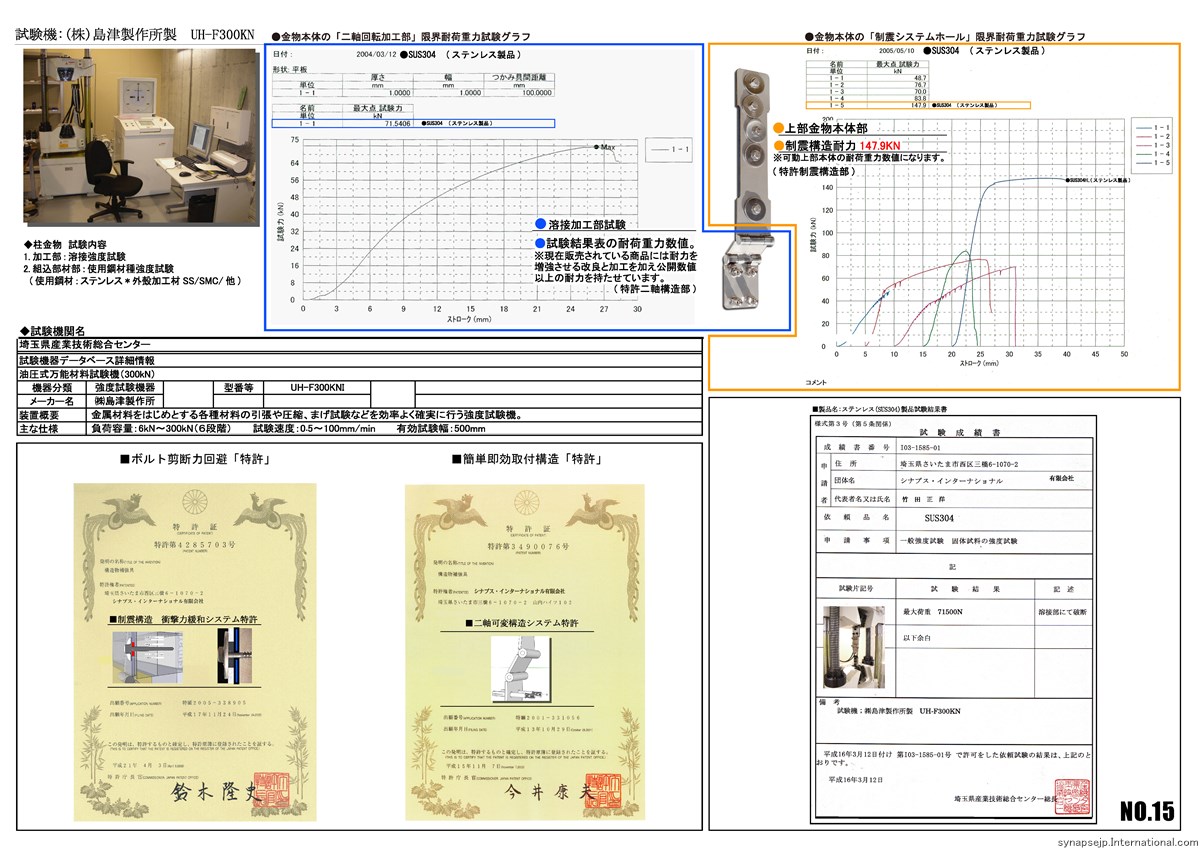This screenshot has height=848, width=1200.
Task: Select the heading '◆試験機関名'
Action: pyautogui.click(x=52, y=331)
